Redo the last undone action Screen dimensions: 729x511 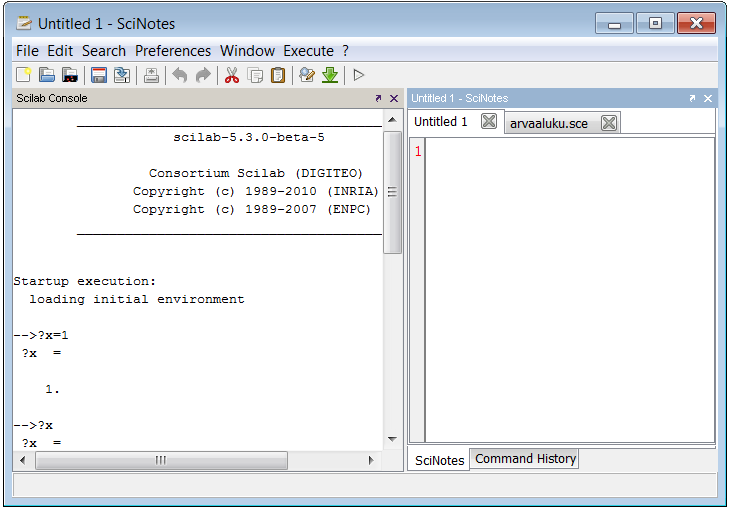tap(203, 75)
